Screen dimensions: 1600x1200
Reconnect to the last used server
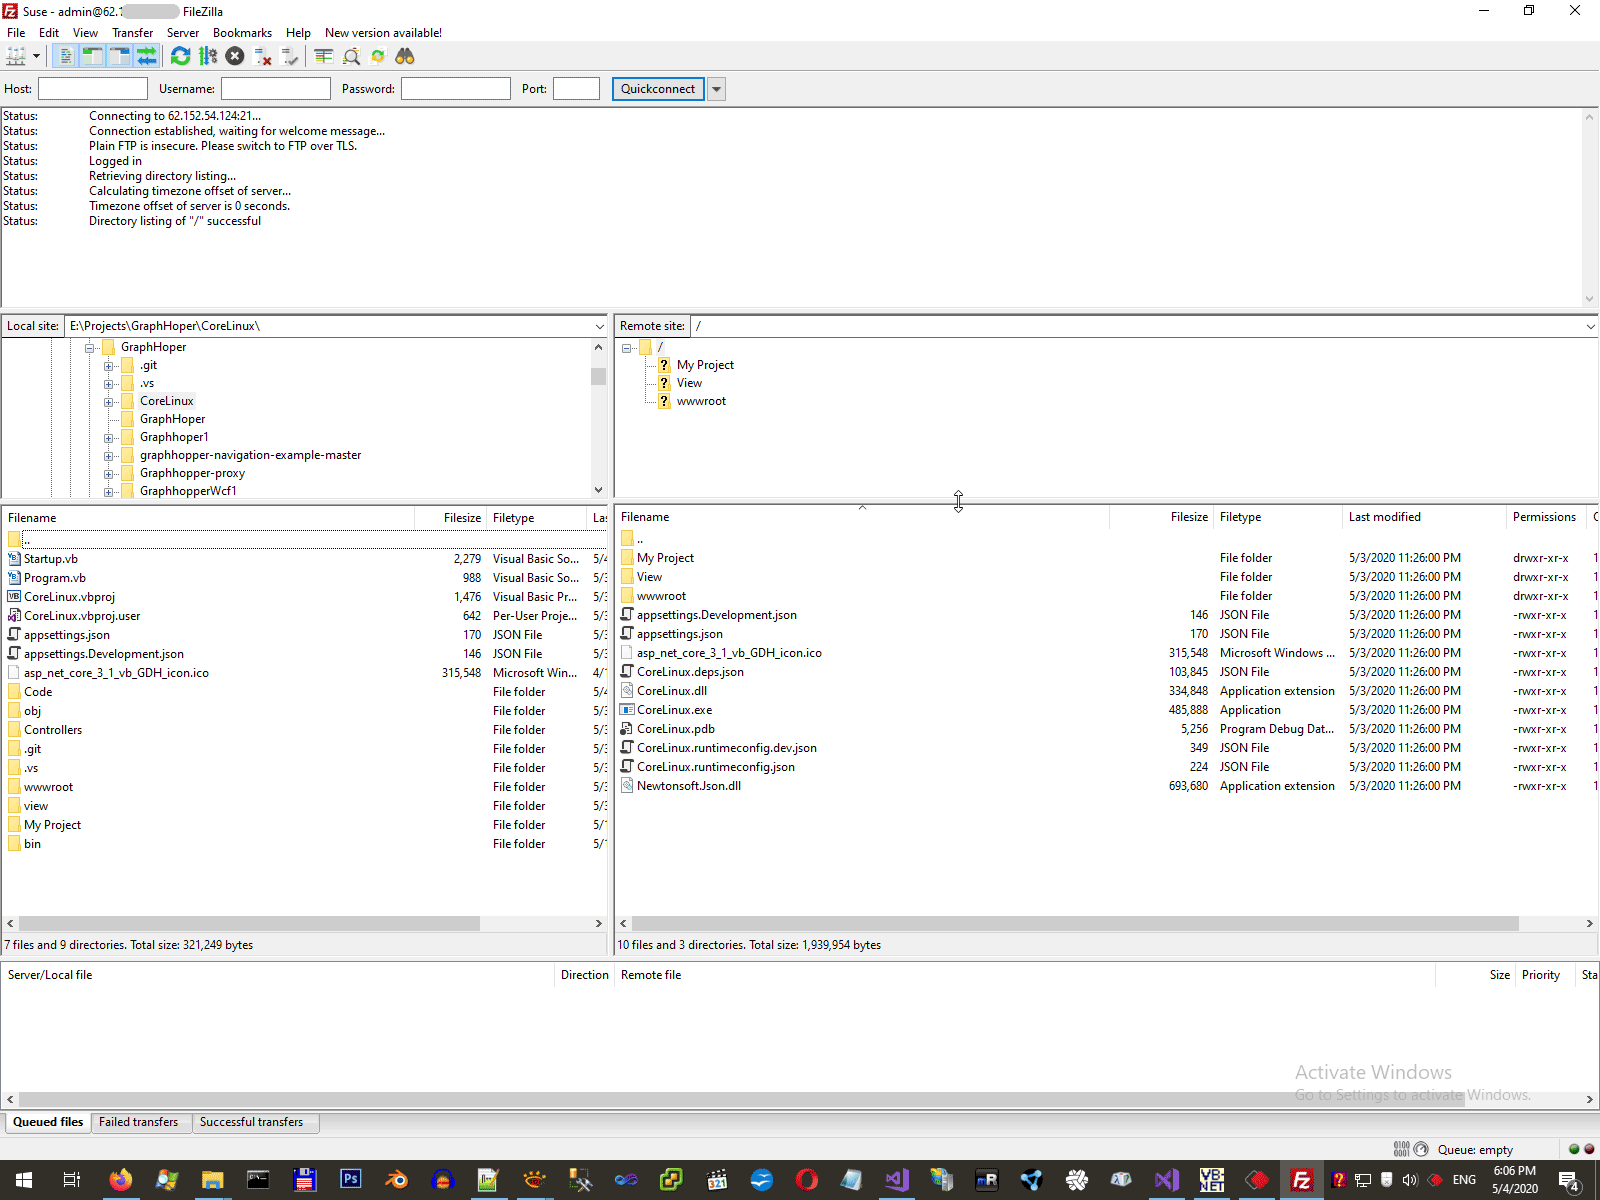[290, 57]
